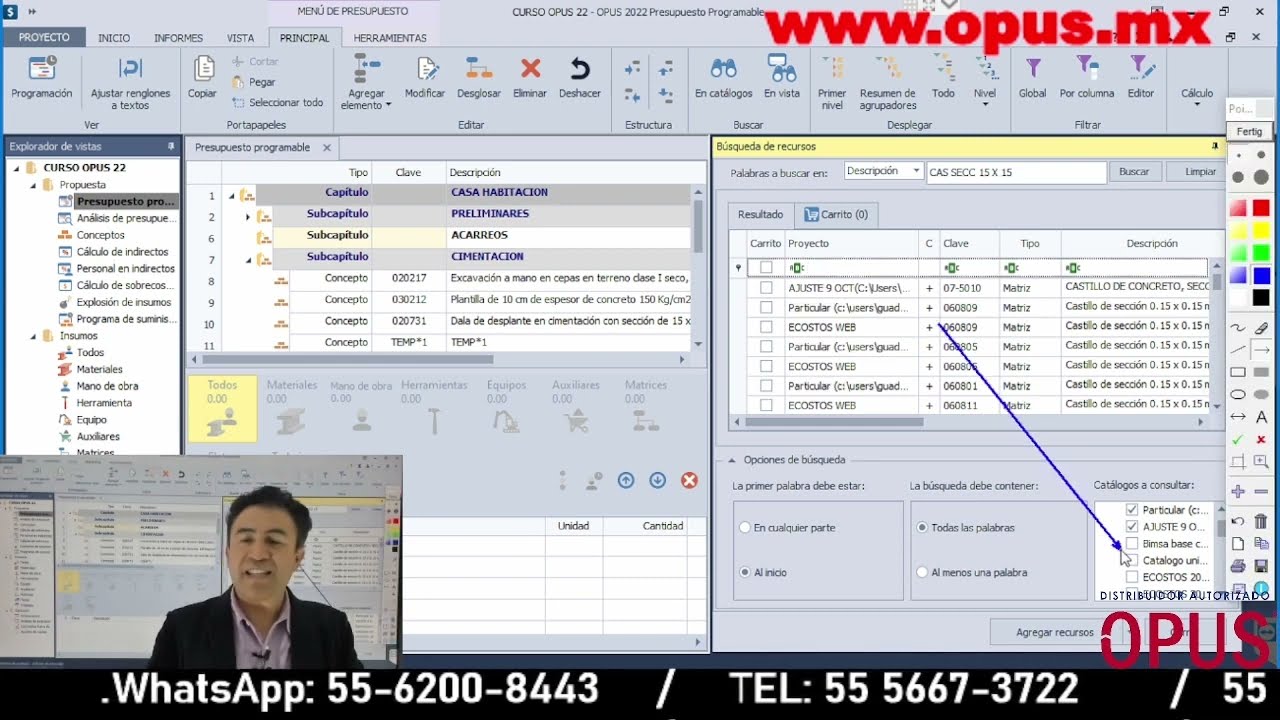Check the Carrito box for code 060805

click(766, 346)
